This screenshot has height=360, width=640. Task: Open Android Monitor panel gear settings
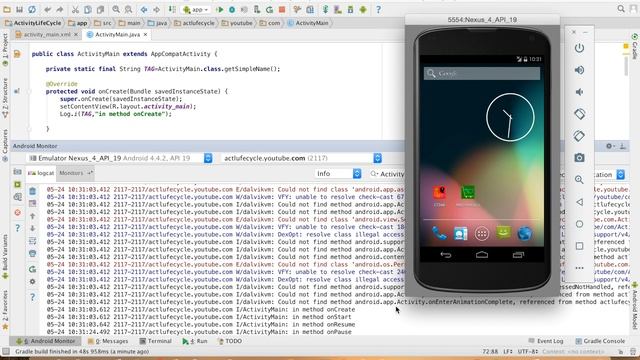(x=609, y=146)
